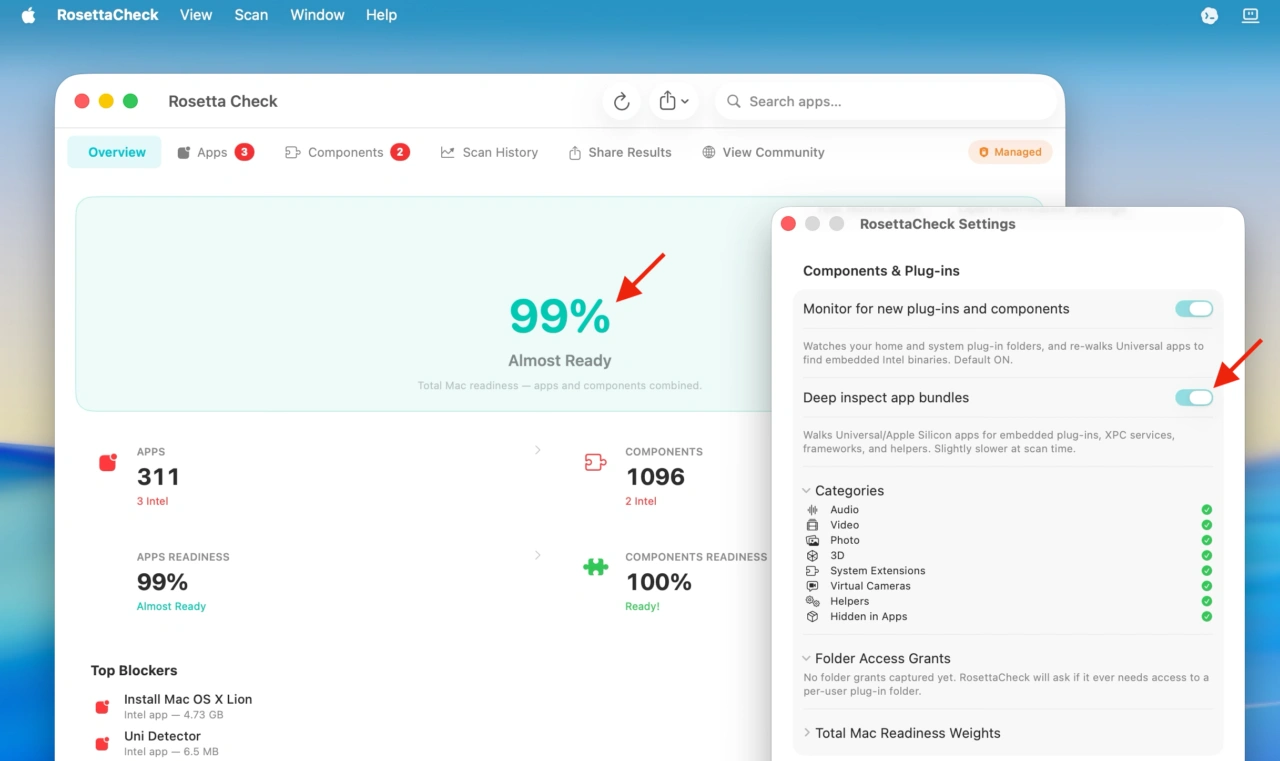Open the share options dropdown in the toolbar

click(x=673, y=101)
